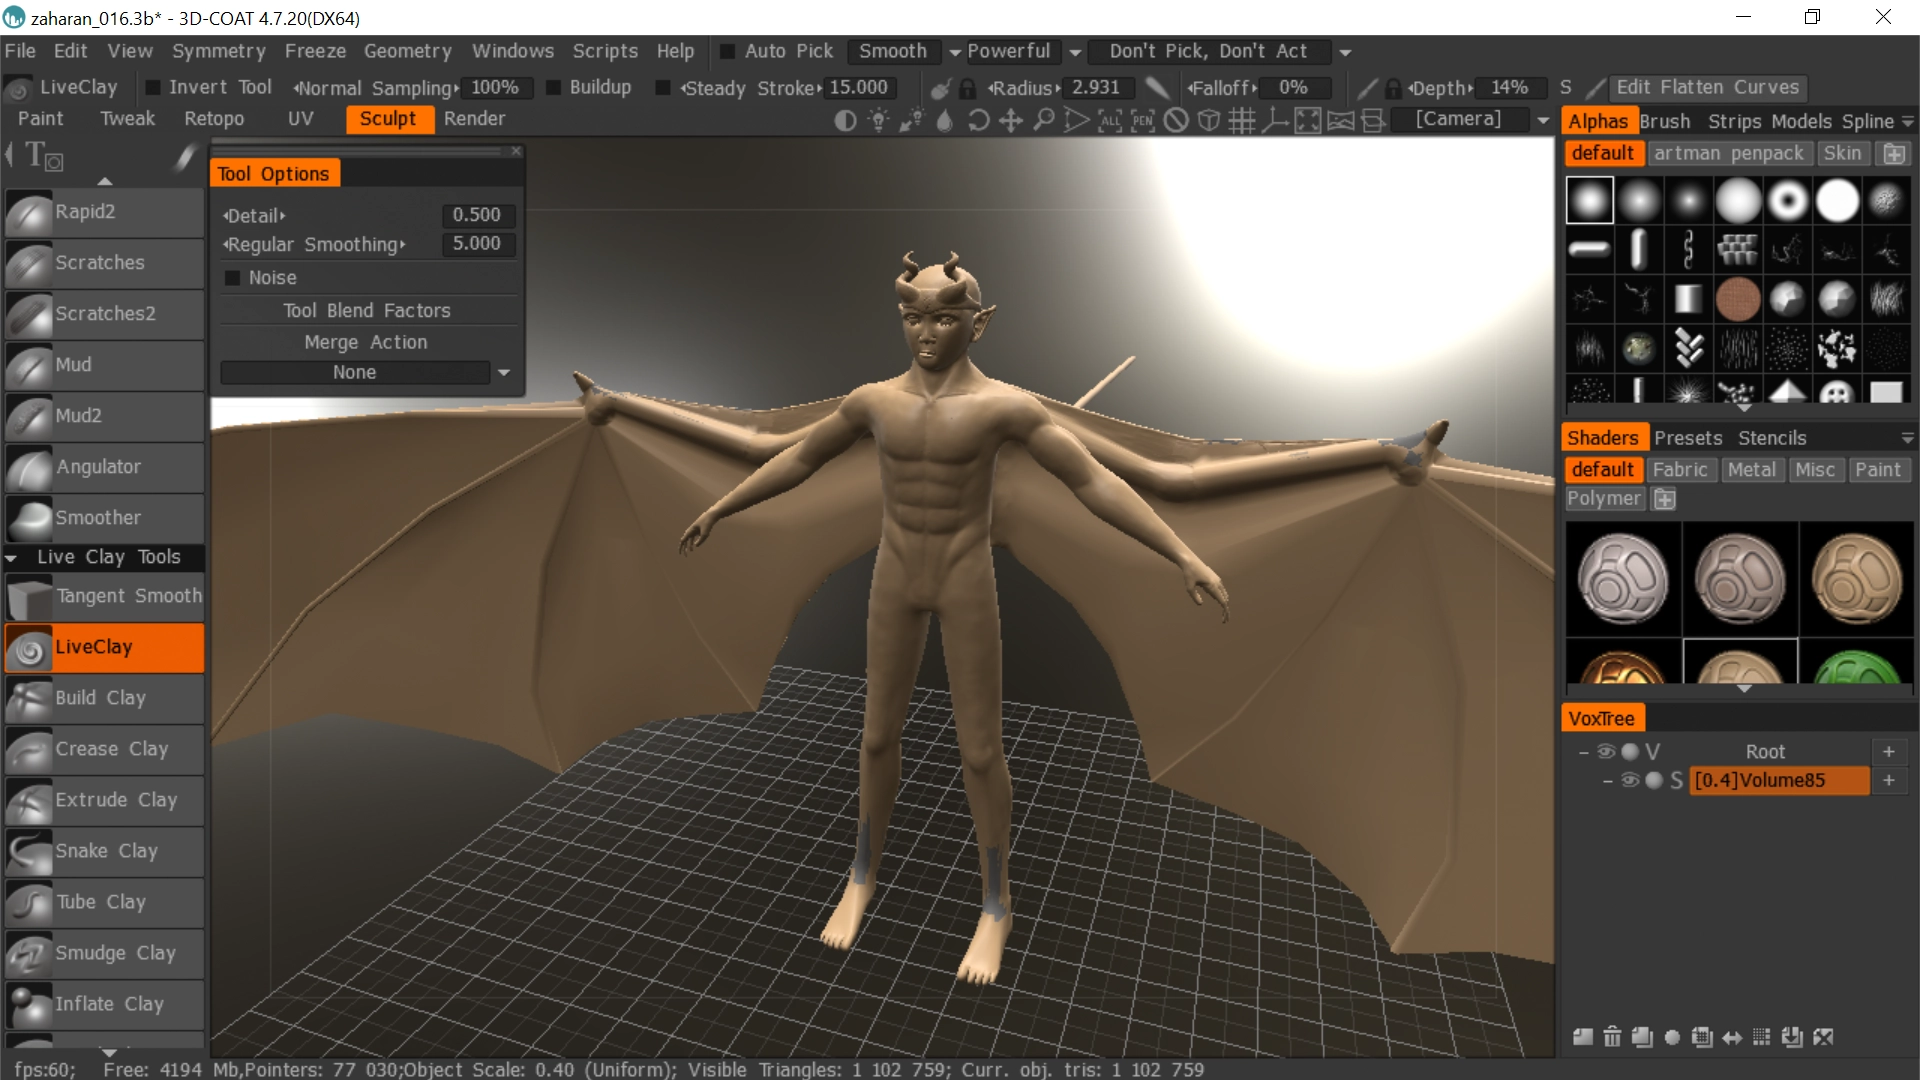1920x1080 pixels.
Task: Hide Volume85 layer with eye icon
Action: coord(1629,781)
